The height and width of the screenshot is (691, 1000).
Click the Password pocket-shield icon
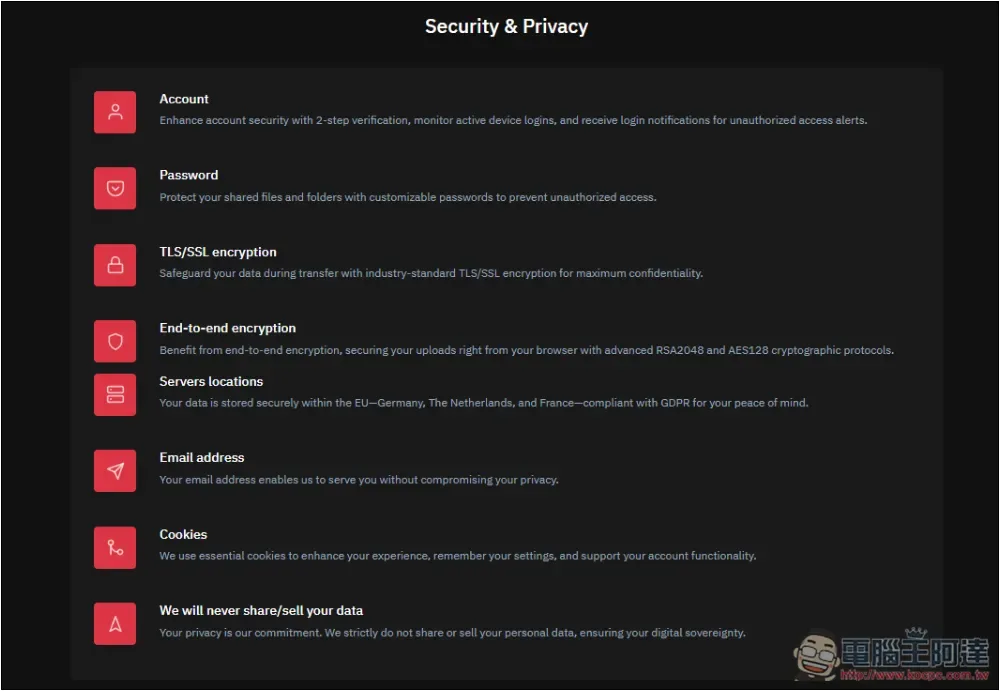point(115,188)
